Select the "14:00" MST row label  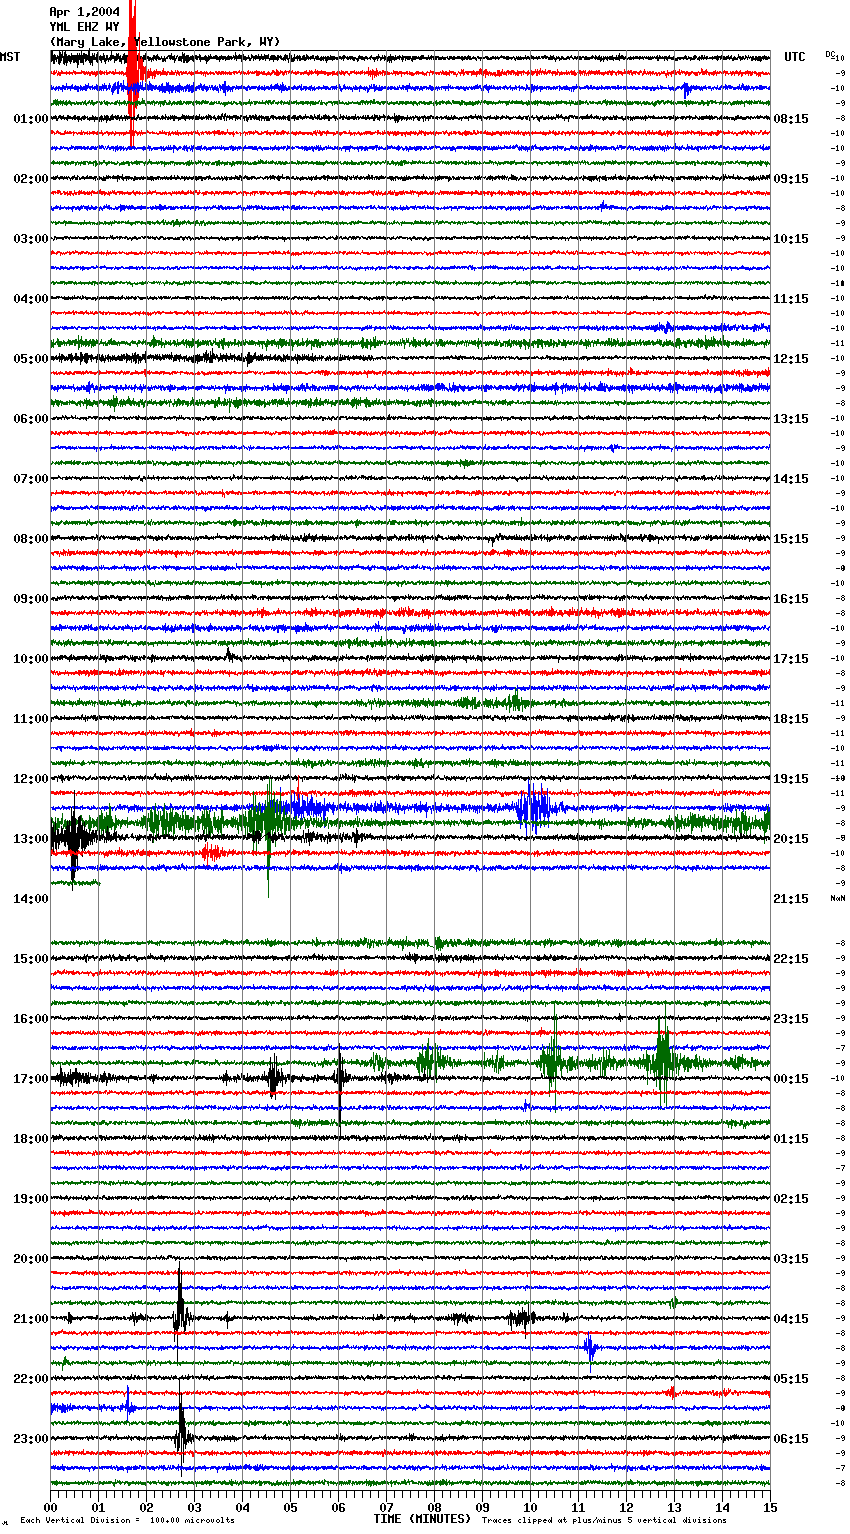(31, 899)
